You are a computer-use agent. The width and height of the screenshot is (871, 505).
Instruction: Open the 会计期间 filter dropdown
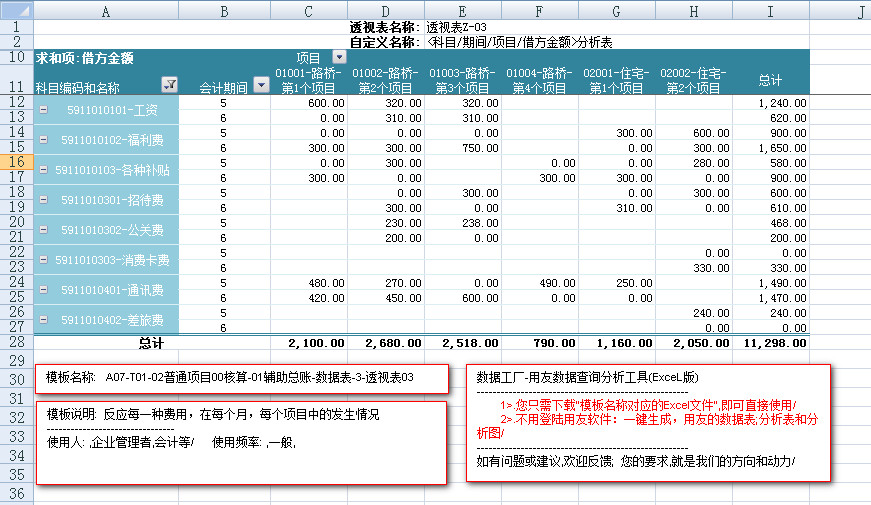(261, 86)
